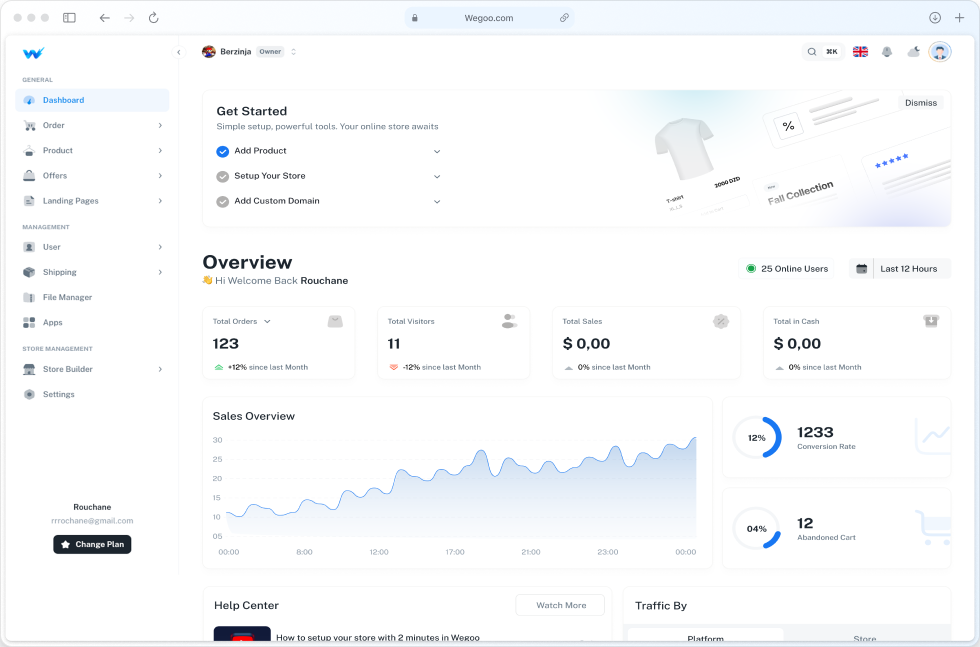Viewport: 980px width, 647px height.
Task: Expand the Add Custom Domain step
Action: click(437, 201)
